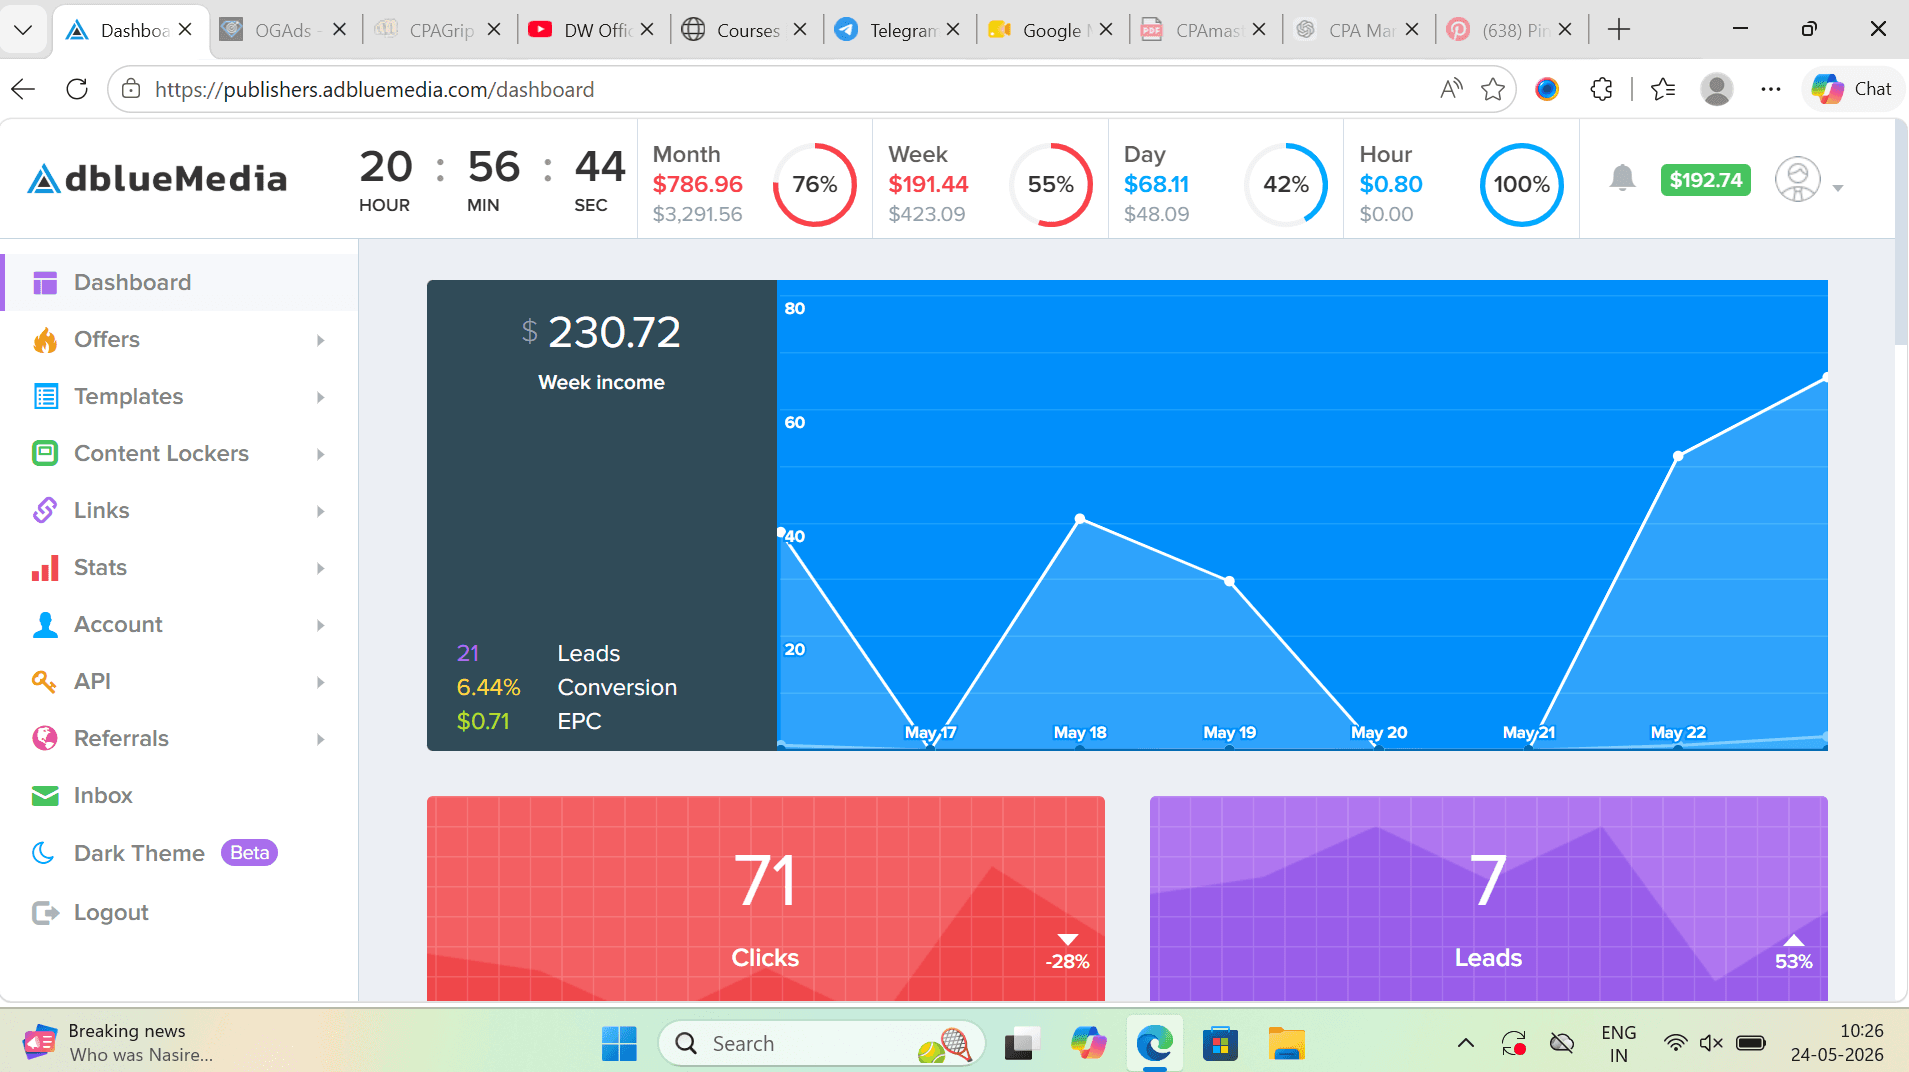Click the May 18 chart data point

tap(1080, 519)
